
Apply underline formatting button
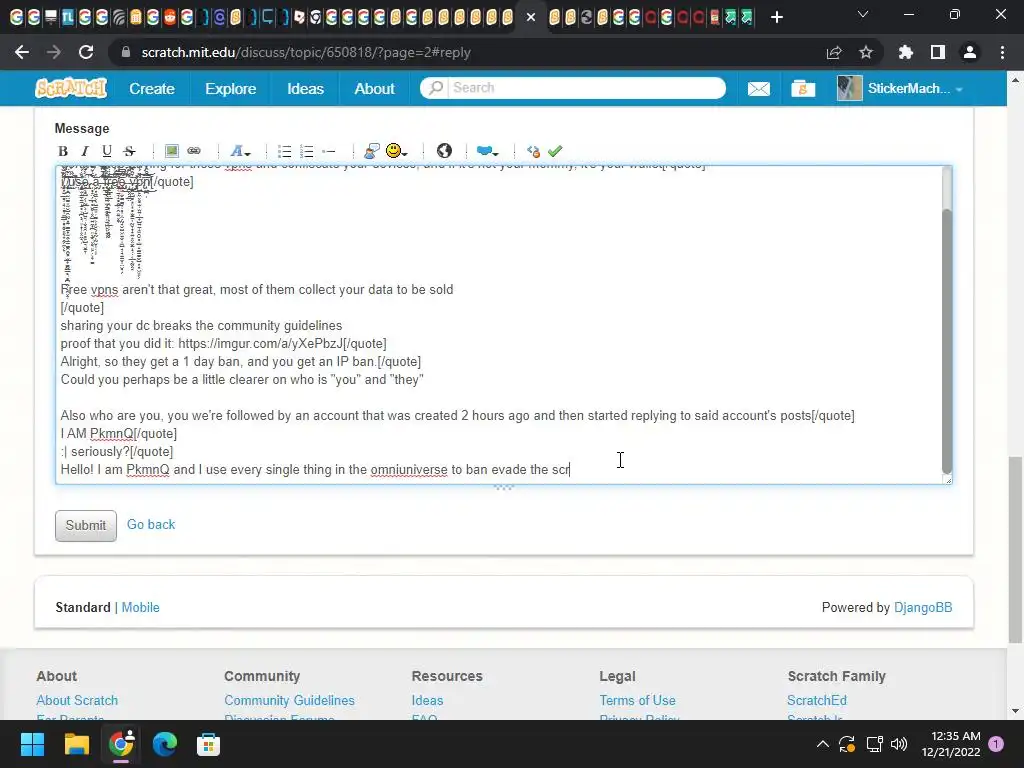click(x=107, y=152)
